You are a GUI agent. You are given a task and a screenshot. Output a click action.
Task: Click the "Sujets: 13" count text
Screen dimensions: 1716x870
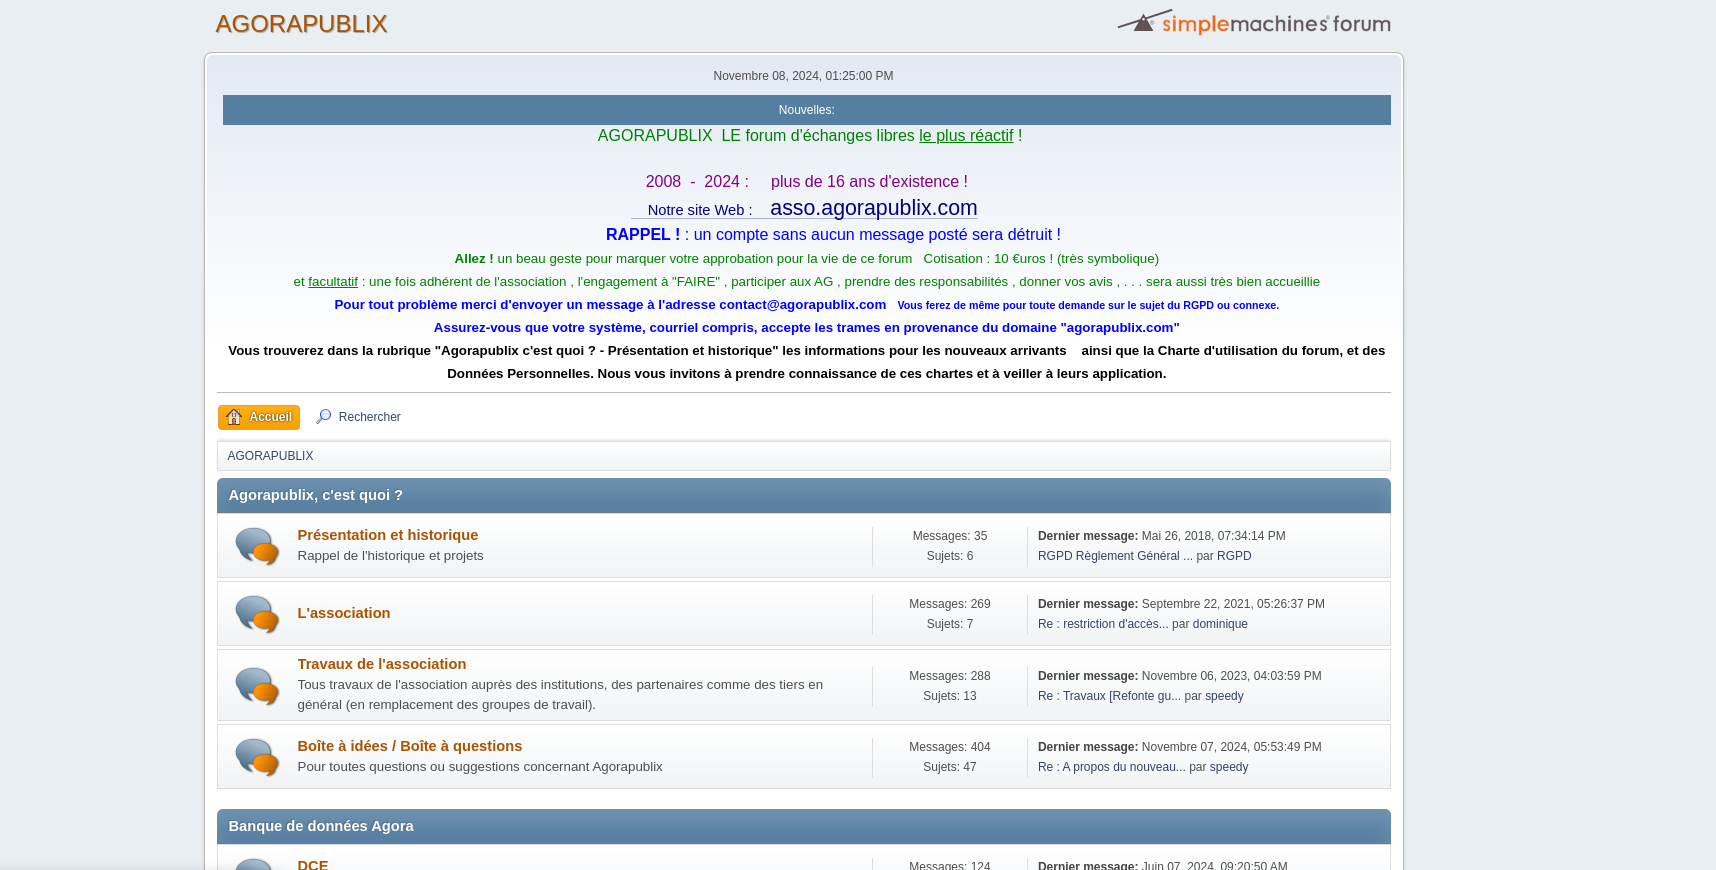pos(949,696)
